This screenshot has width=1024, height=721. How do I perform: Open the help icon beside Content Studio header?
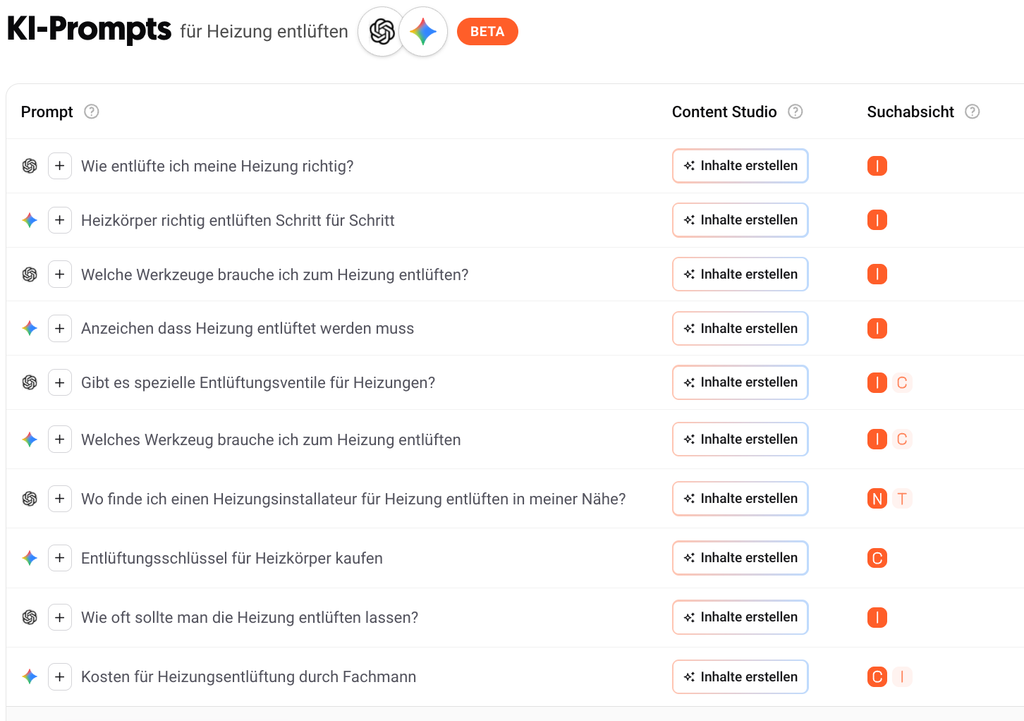coord(795,112)
